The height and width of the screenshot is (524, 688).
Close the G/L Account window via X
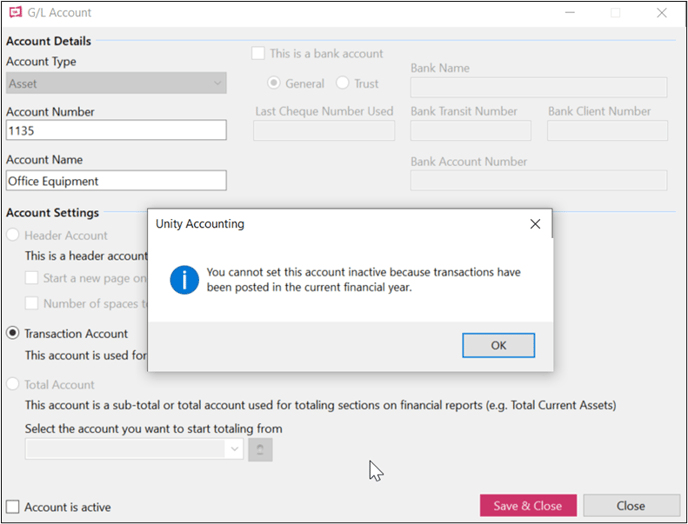[x=662, y=13]
